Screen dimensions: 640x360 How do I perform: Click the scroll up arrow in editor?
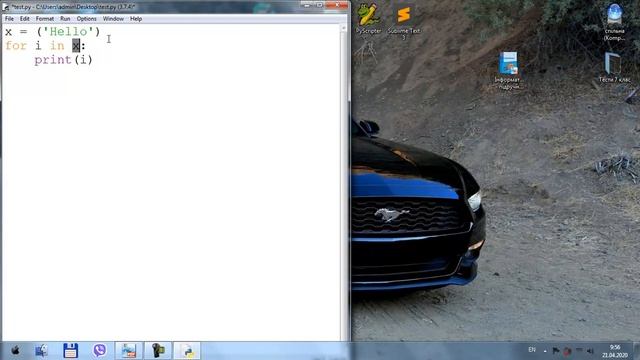click(x=343, y=28)
